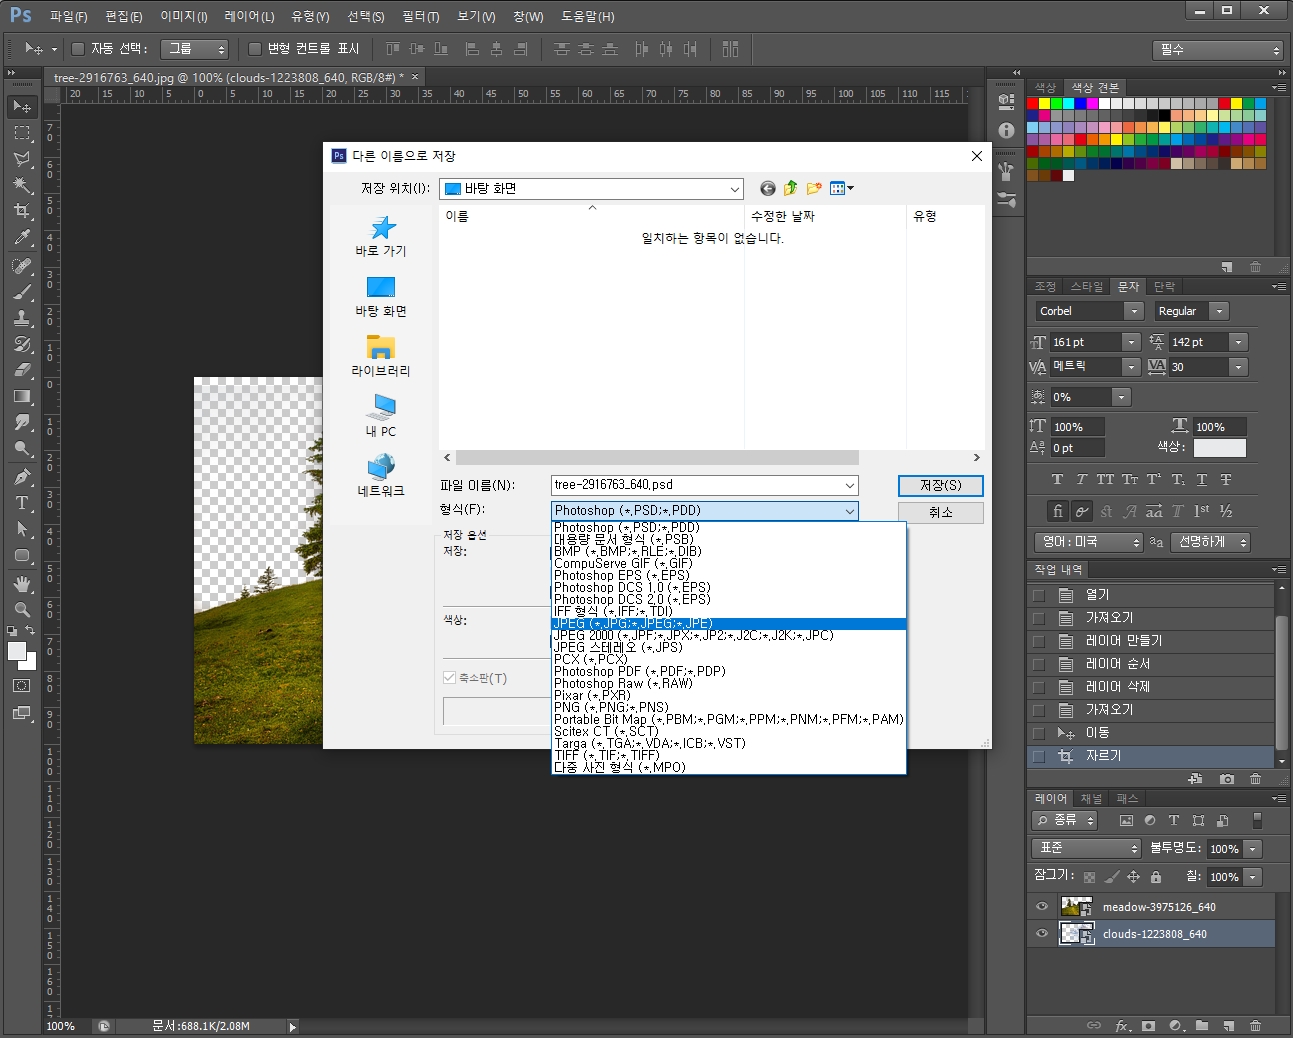This screenshot has height=1038, width=1293.
Task: Select the Gradient tool
Action: coord(22,396)
